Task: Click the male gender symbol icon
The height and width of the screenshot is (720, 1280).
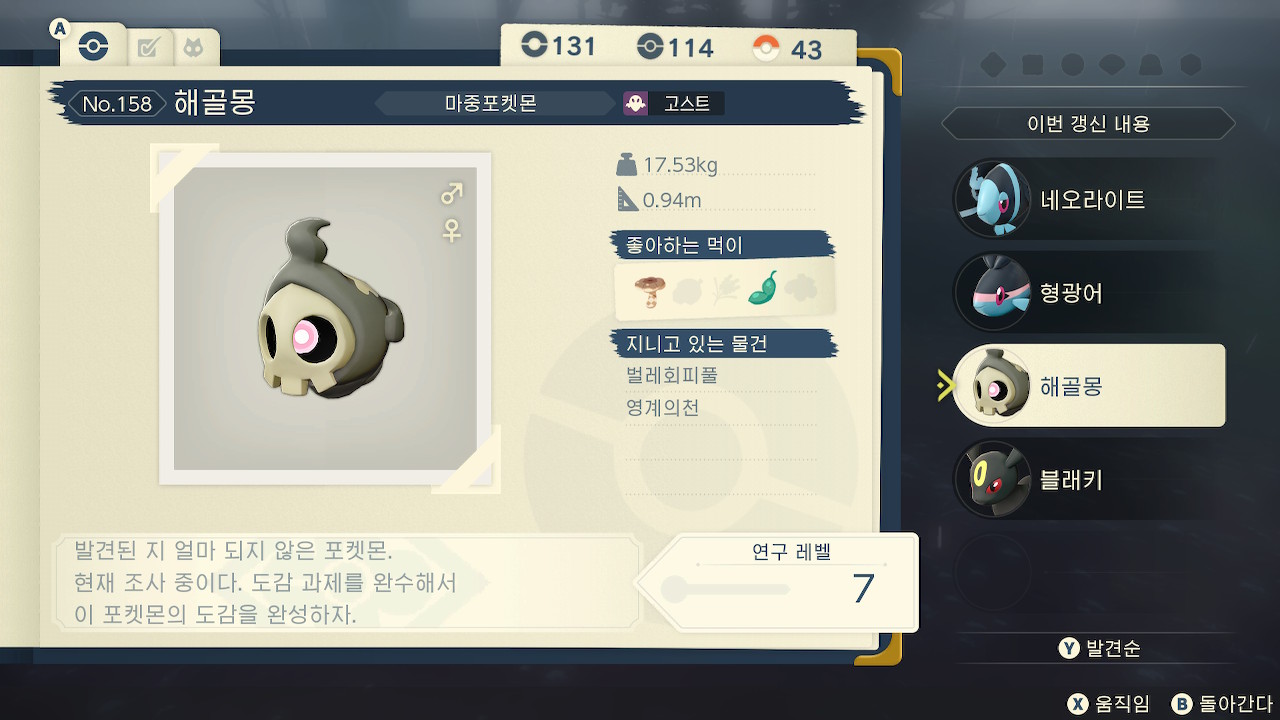Action: click(452, 193)
